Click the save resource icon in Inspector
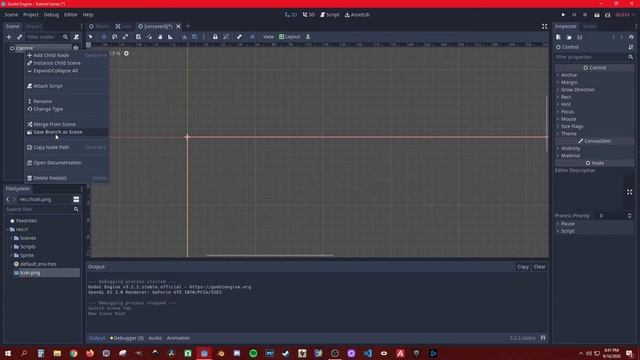This screenshot has width=640, height=360. (580, 37)
